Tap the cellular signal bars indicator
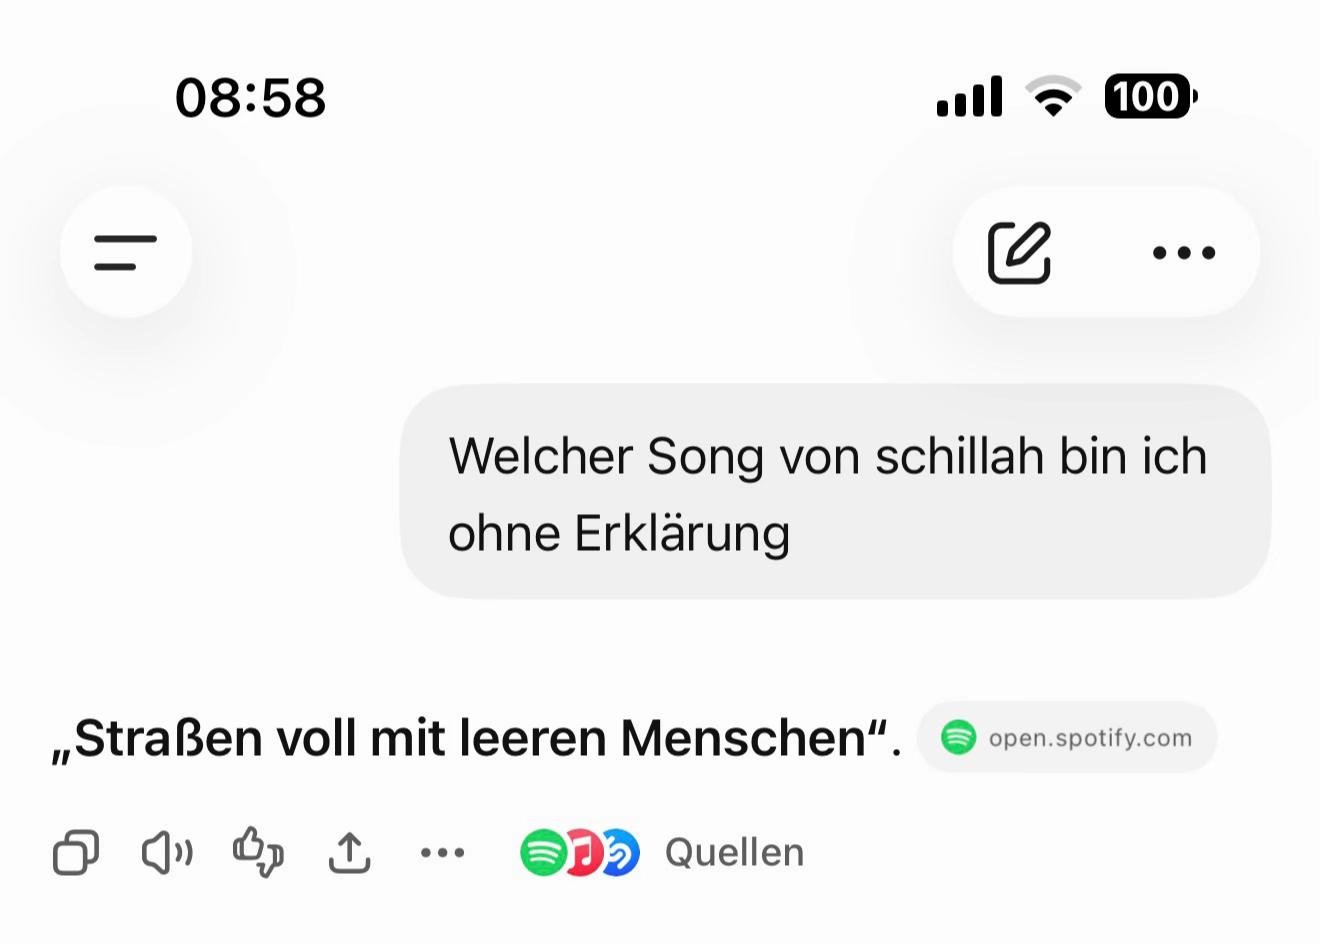Viewport: 1320px width, 944px height. (969, 97)
